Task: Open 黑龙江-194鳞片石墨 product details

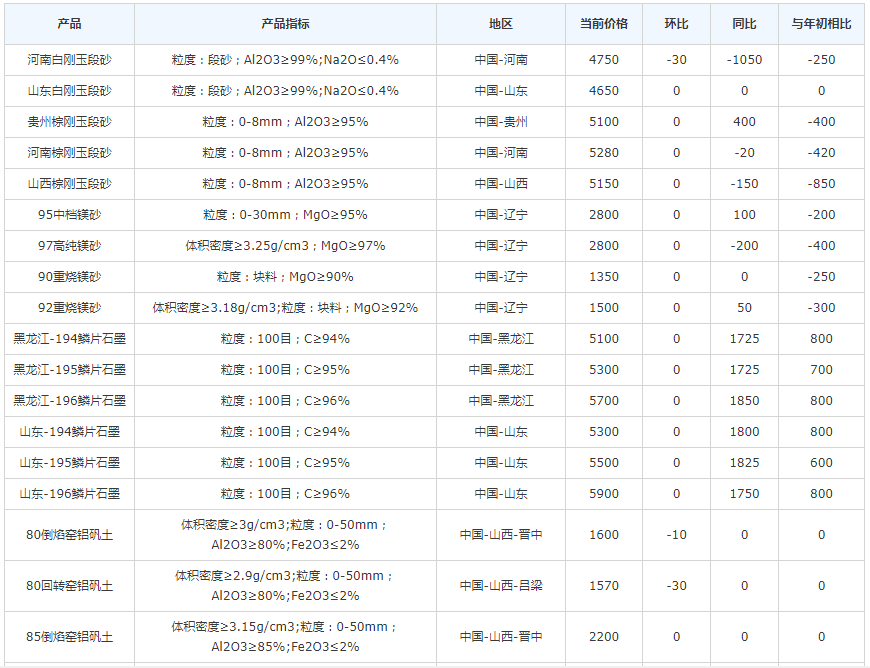Action: (69, 339)
